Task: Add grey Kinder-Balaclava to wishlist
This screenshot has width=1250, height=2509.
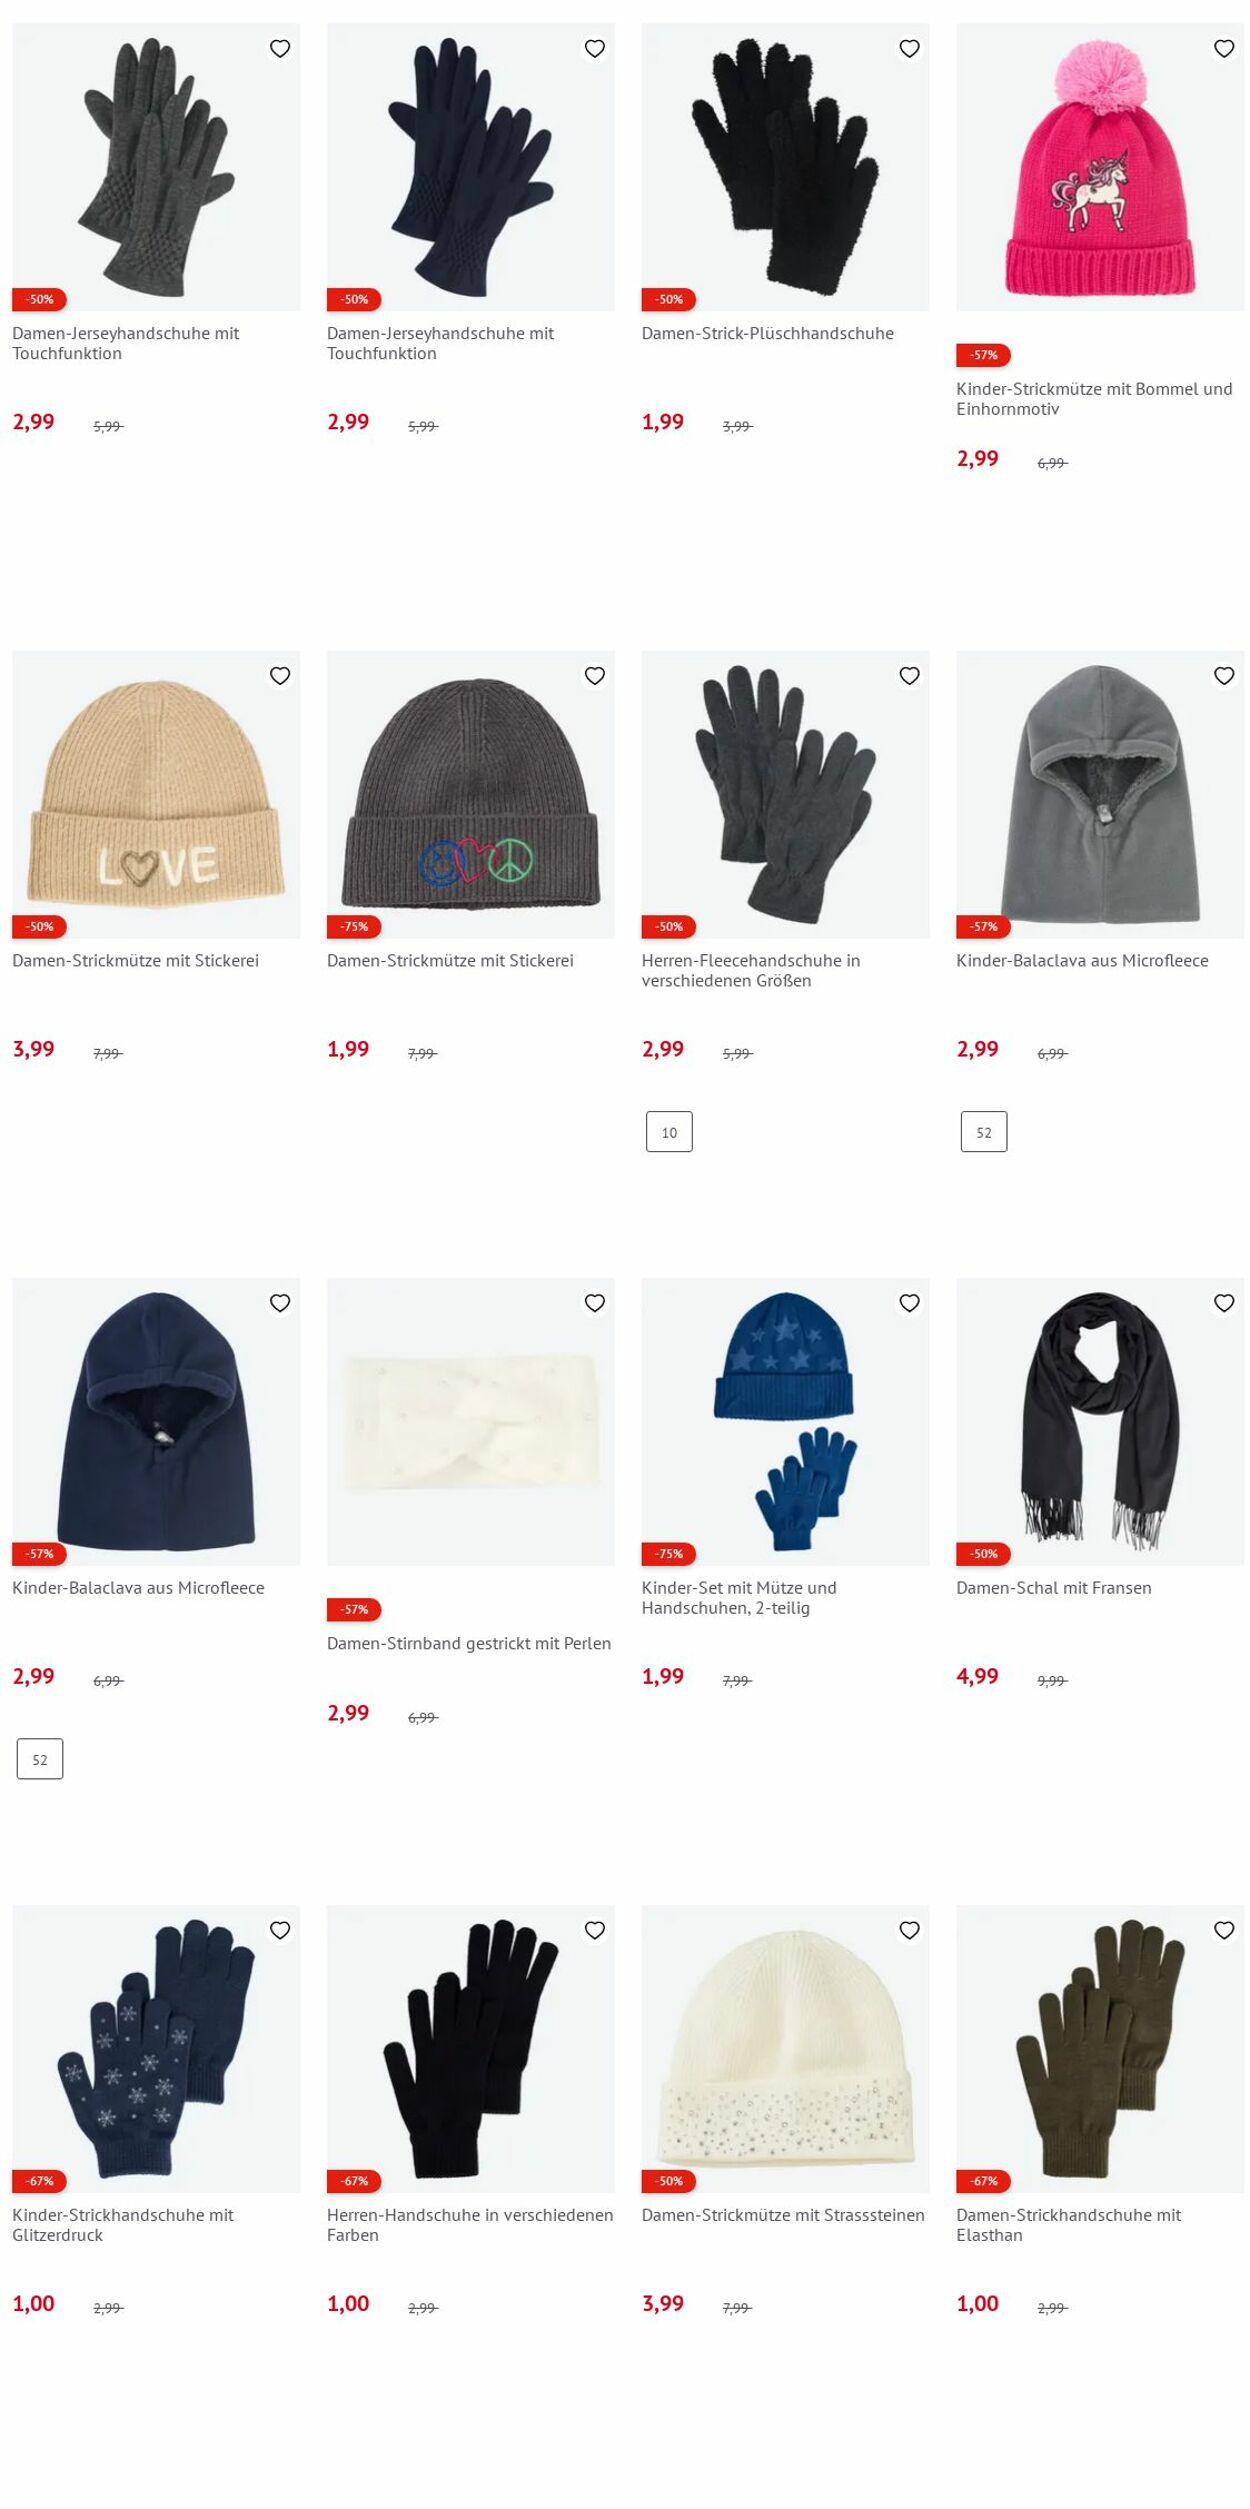Action: pos(1224,676)
